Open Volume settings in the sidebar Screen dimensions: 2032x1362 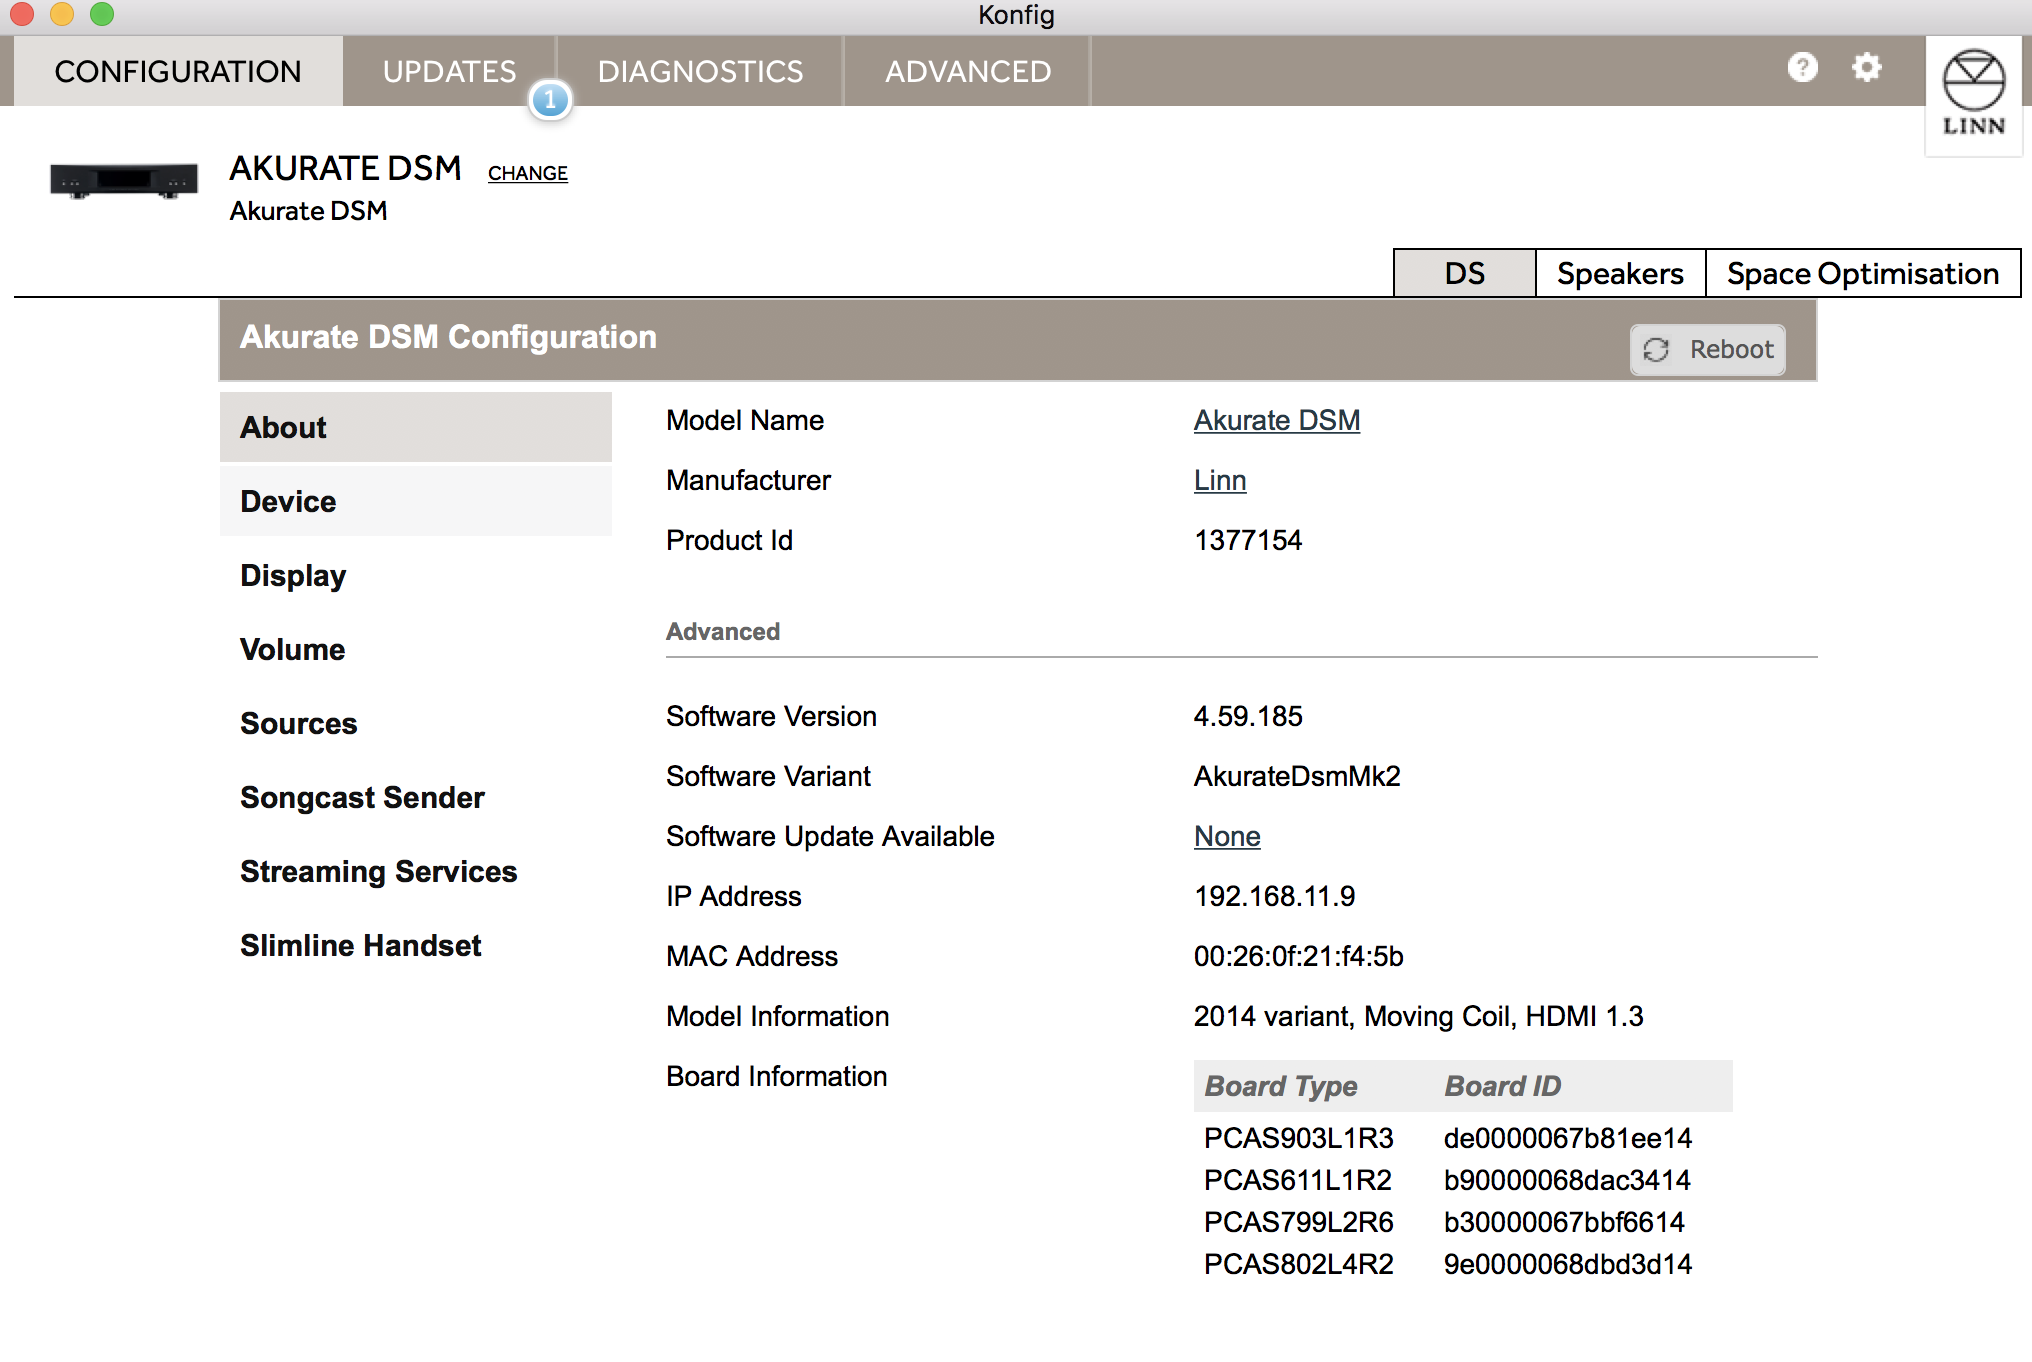click(x=416, y=649)
